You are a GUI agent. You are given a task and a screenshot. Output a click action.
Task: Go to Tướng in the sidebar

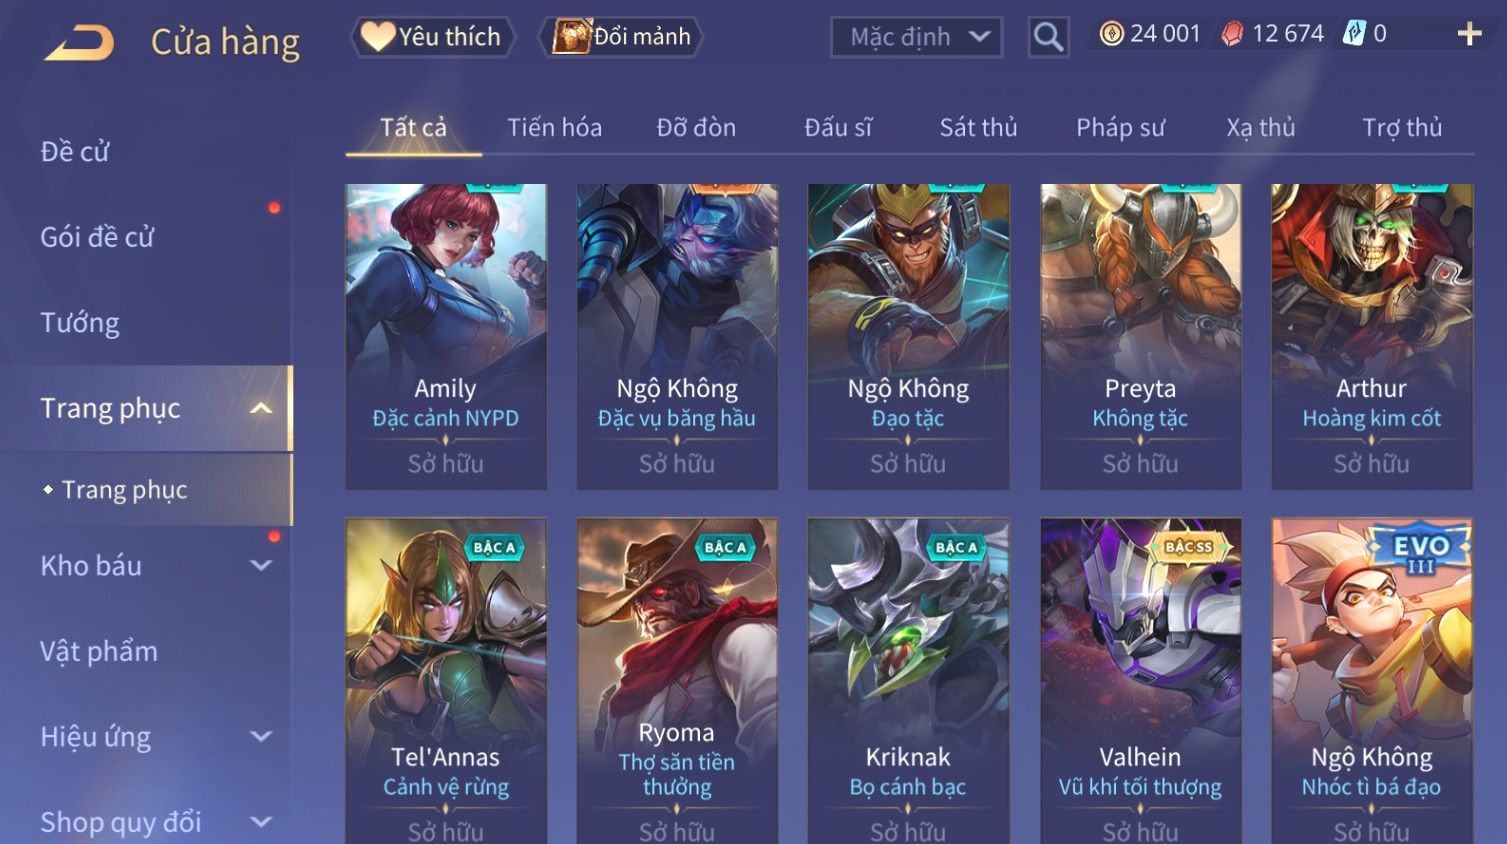[80, 322]
